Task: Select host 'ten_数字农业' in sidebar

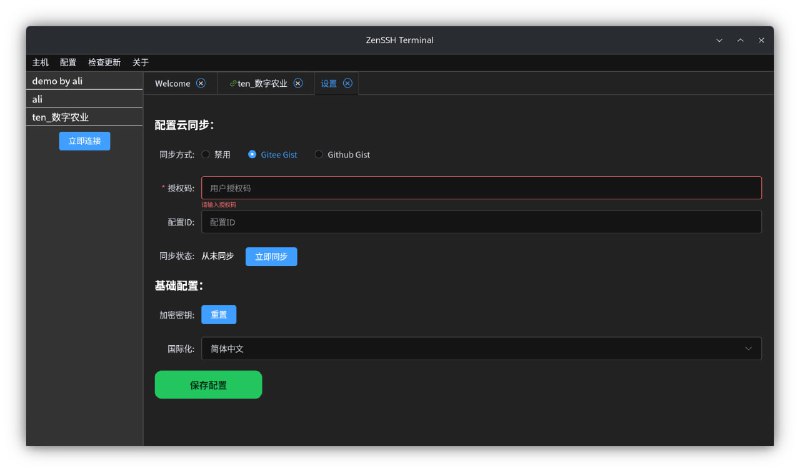Action: click(x=84, y=117)
